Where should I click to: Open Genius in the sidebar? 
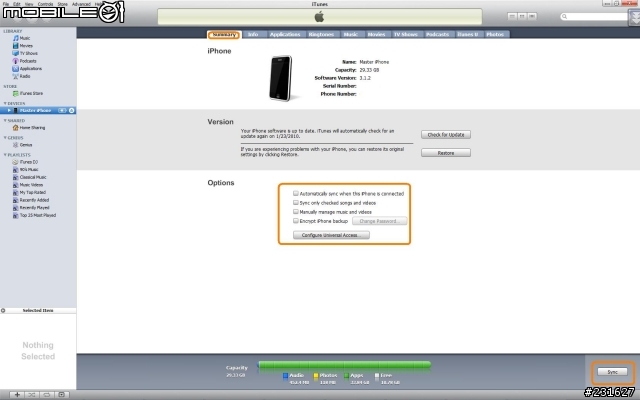point(22,144)
